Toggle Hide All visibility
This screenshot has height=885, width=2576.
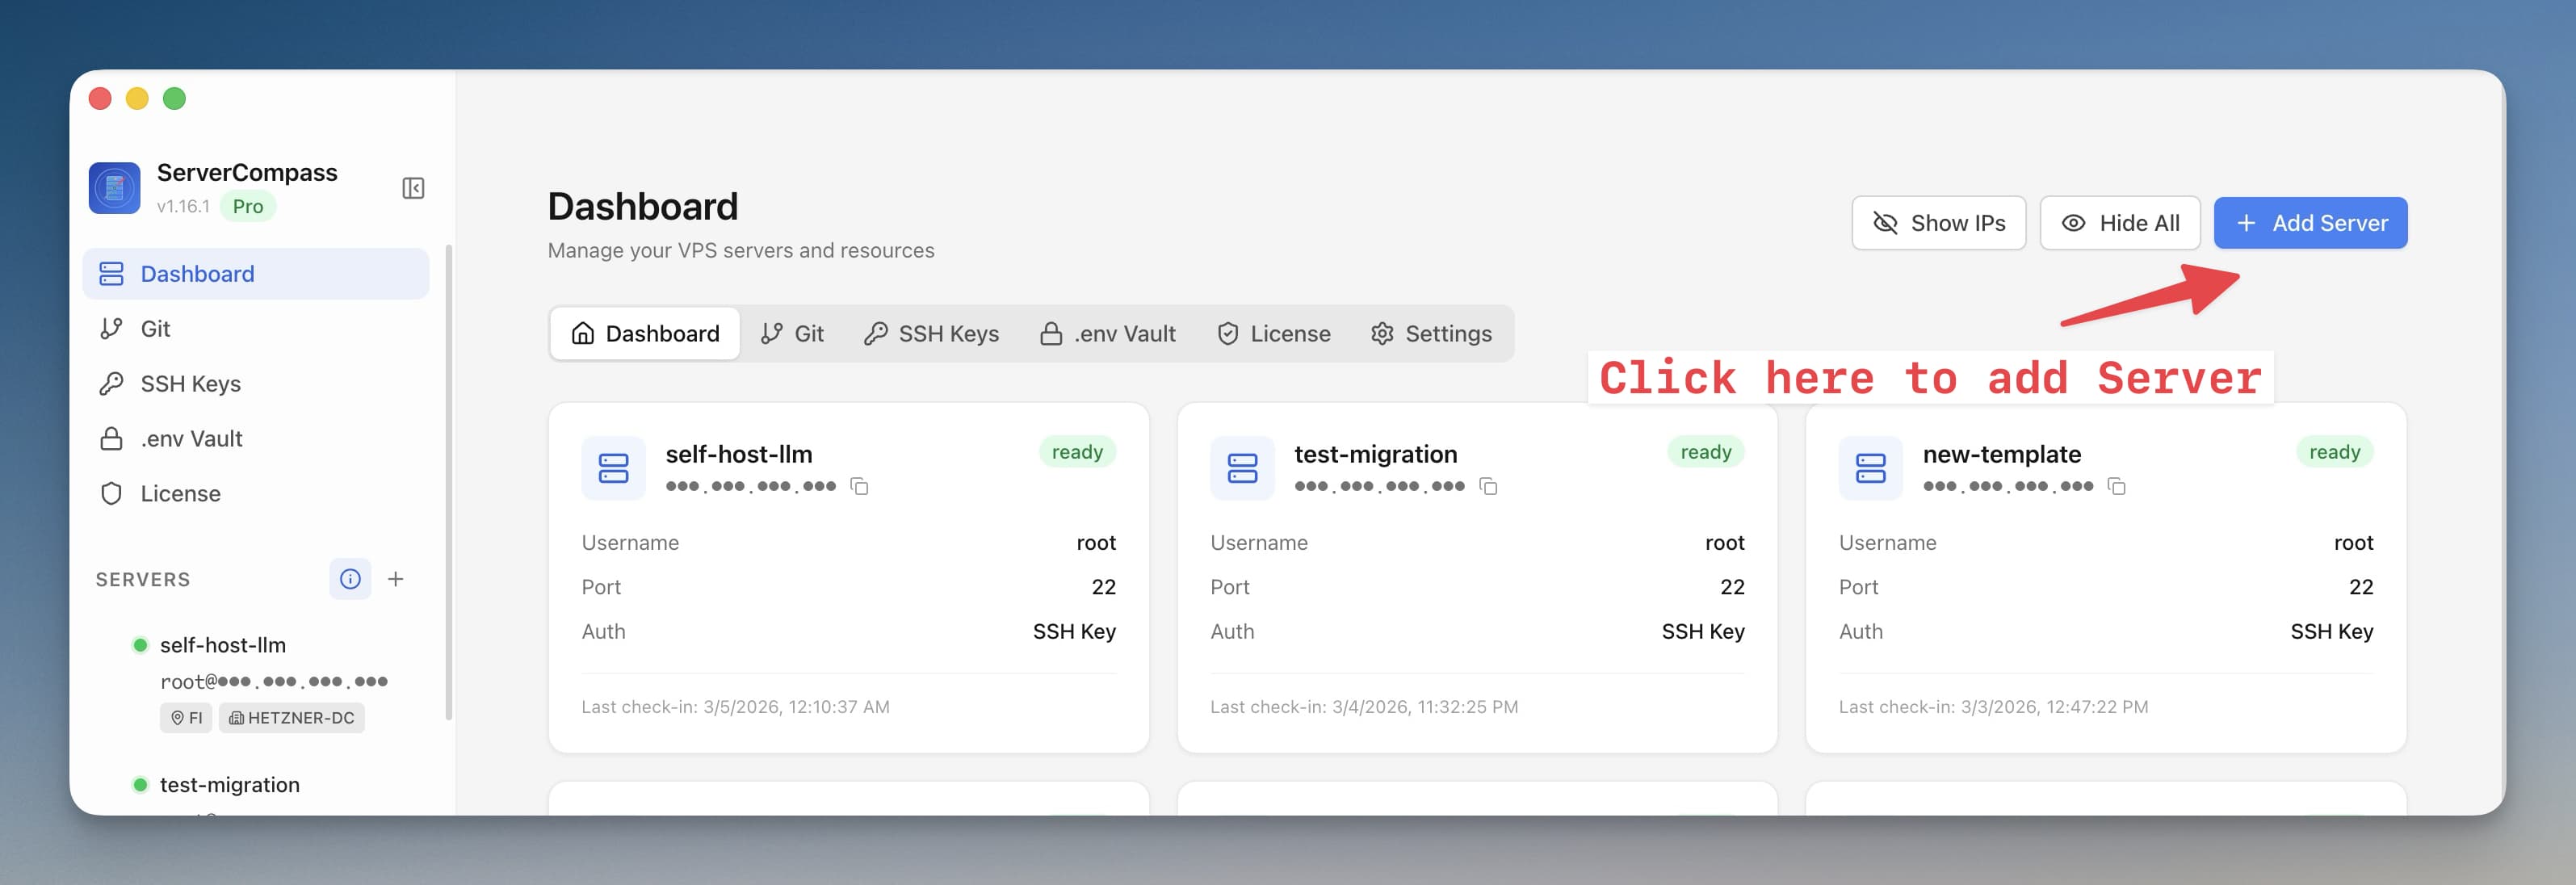pyautogui.click(x=2119, y=223)
